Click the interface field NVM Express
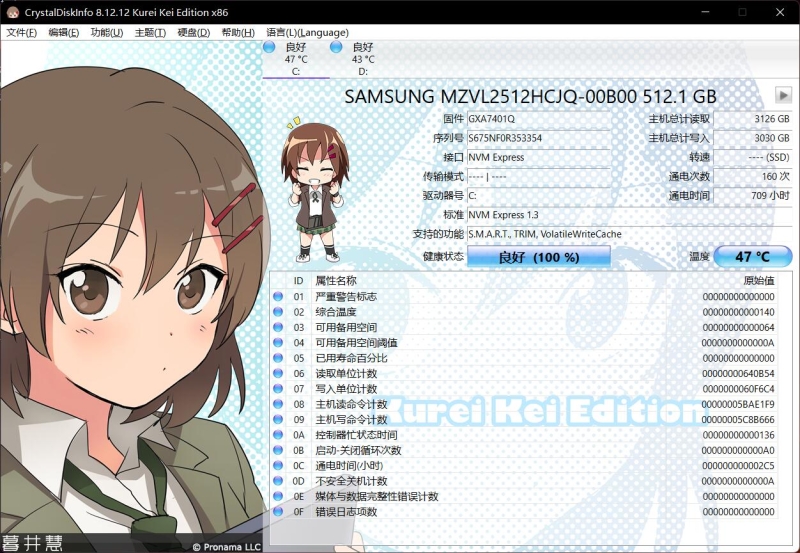The width and height of the screenshot is (800, 553). (538, 157)
